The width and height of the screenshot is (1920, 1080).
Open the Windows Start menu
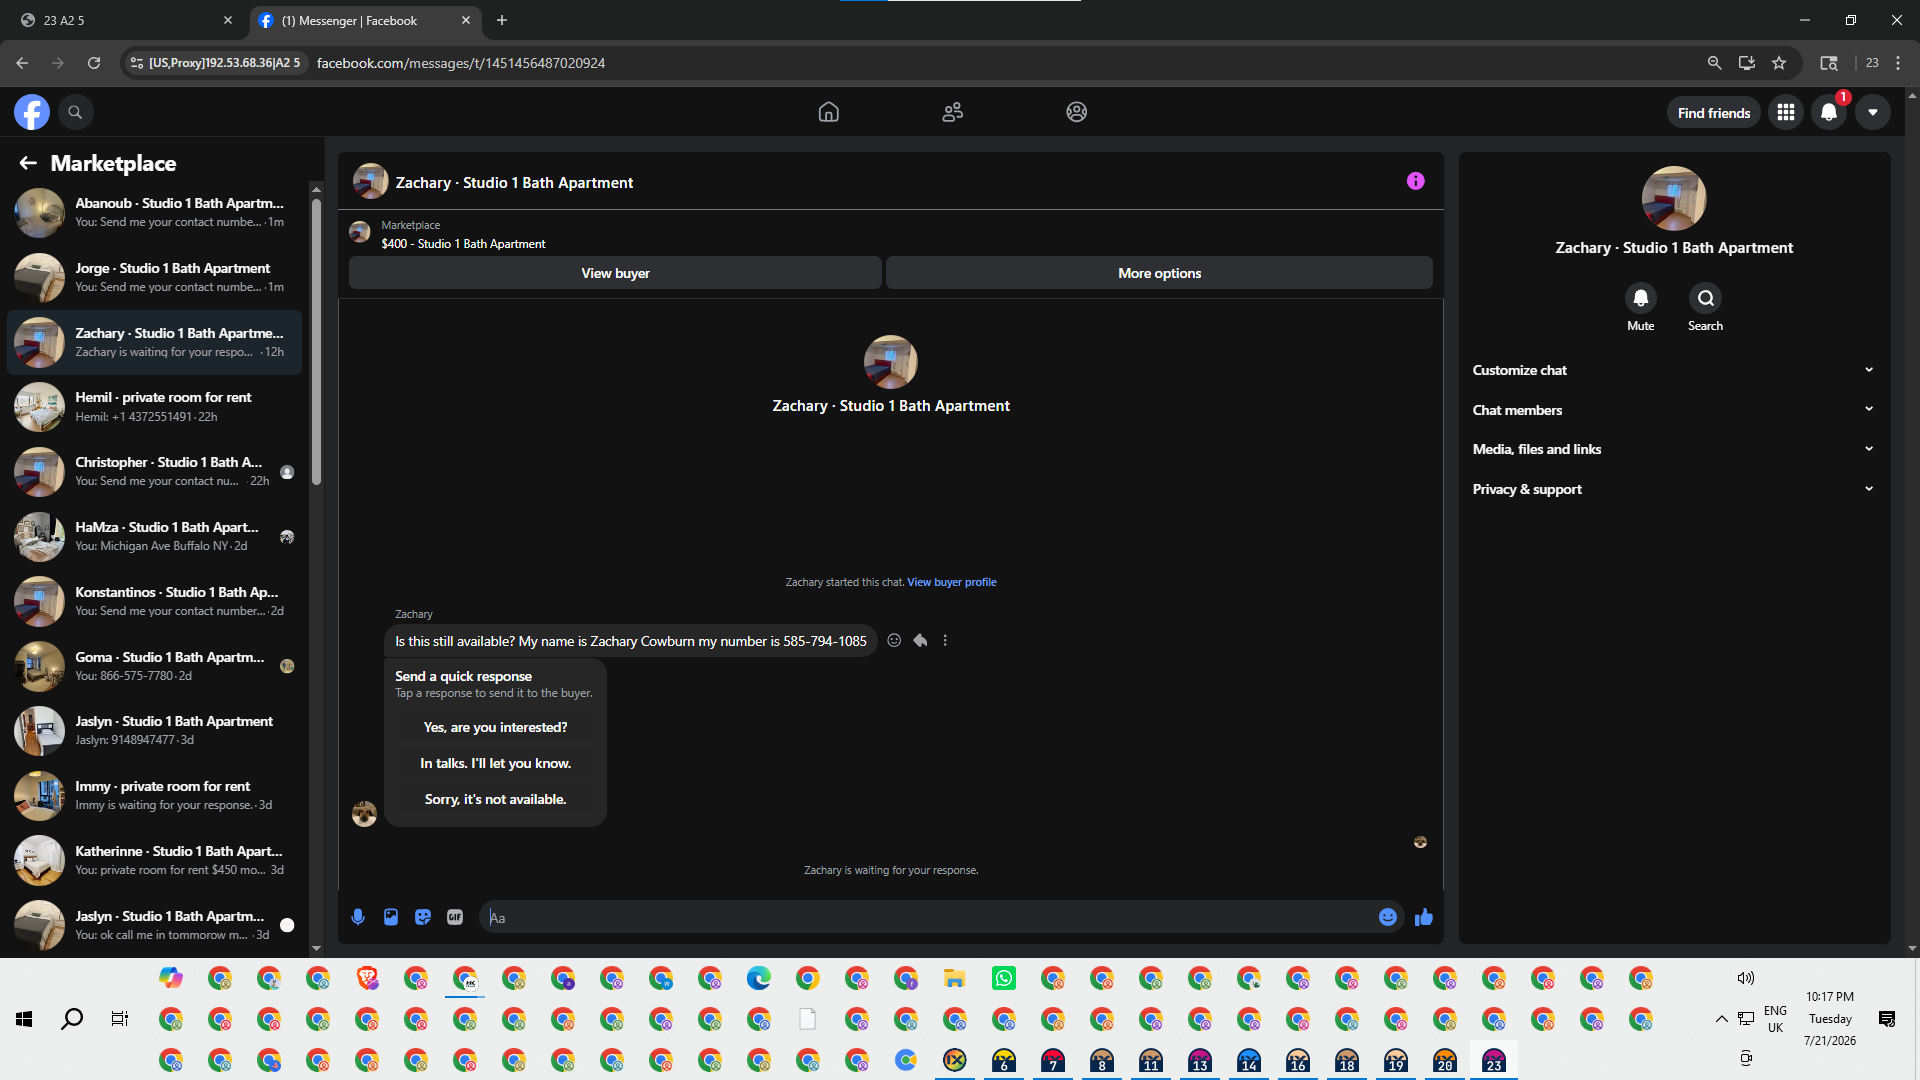(x=24, y=1019)
